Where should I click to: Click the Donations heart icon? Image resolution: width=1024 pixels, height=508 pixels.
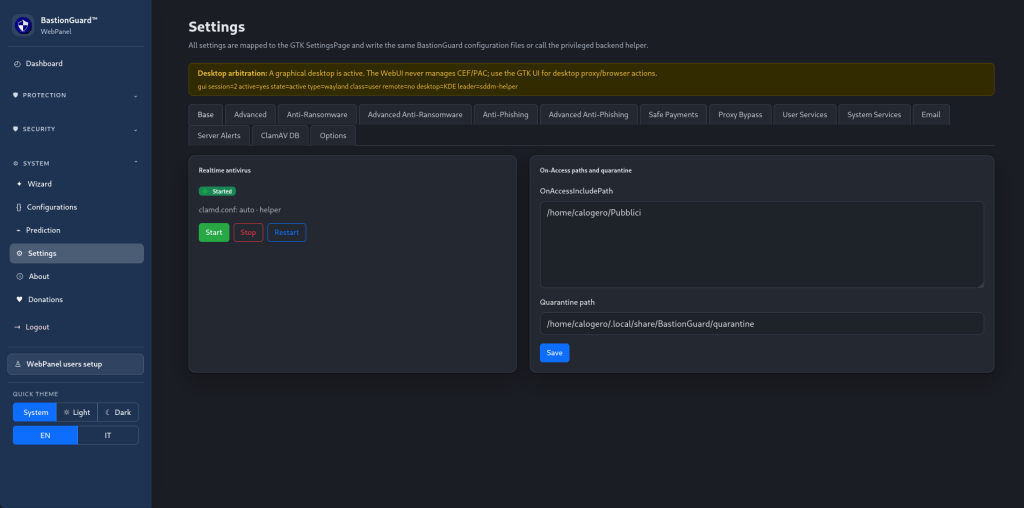coord(20,300)
